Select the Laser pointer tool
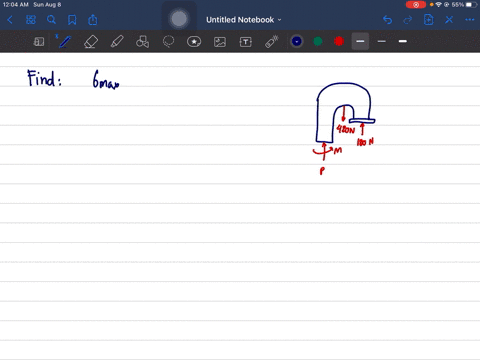 click(272, 42)
